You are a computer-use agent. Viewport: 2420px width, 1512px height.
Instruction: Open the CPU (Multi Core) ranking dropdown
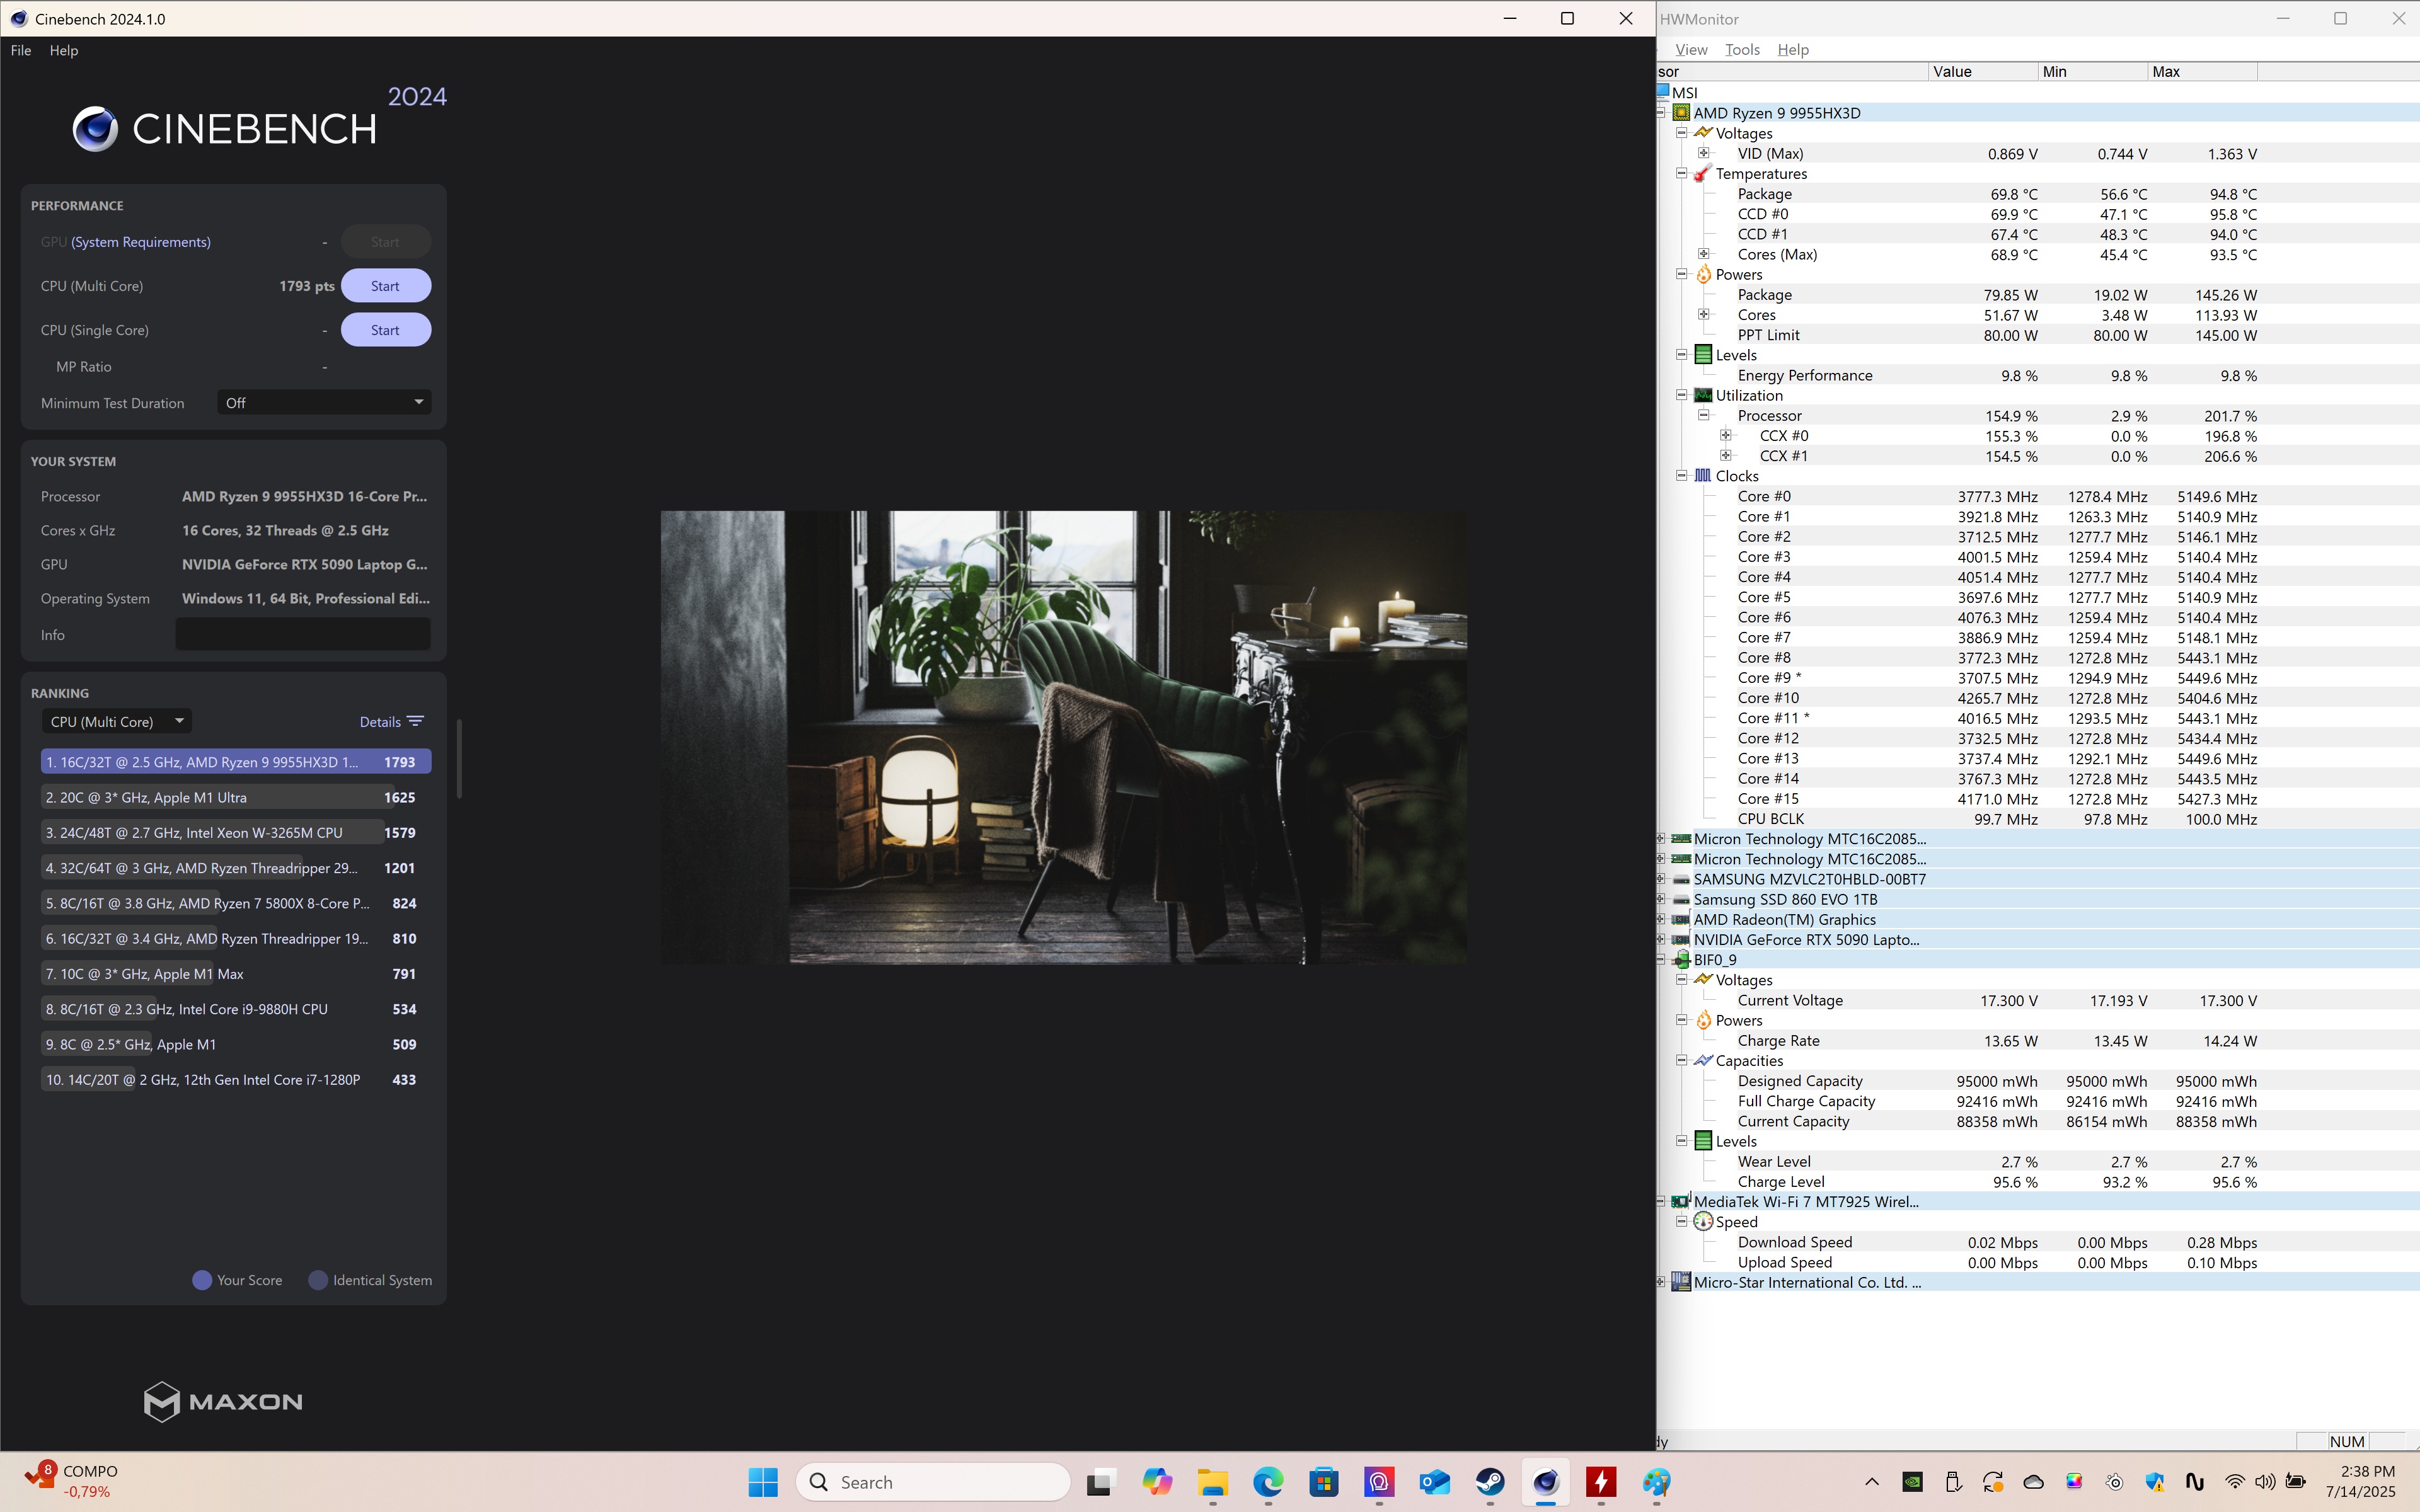tap(116, 721)
